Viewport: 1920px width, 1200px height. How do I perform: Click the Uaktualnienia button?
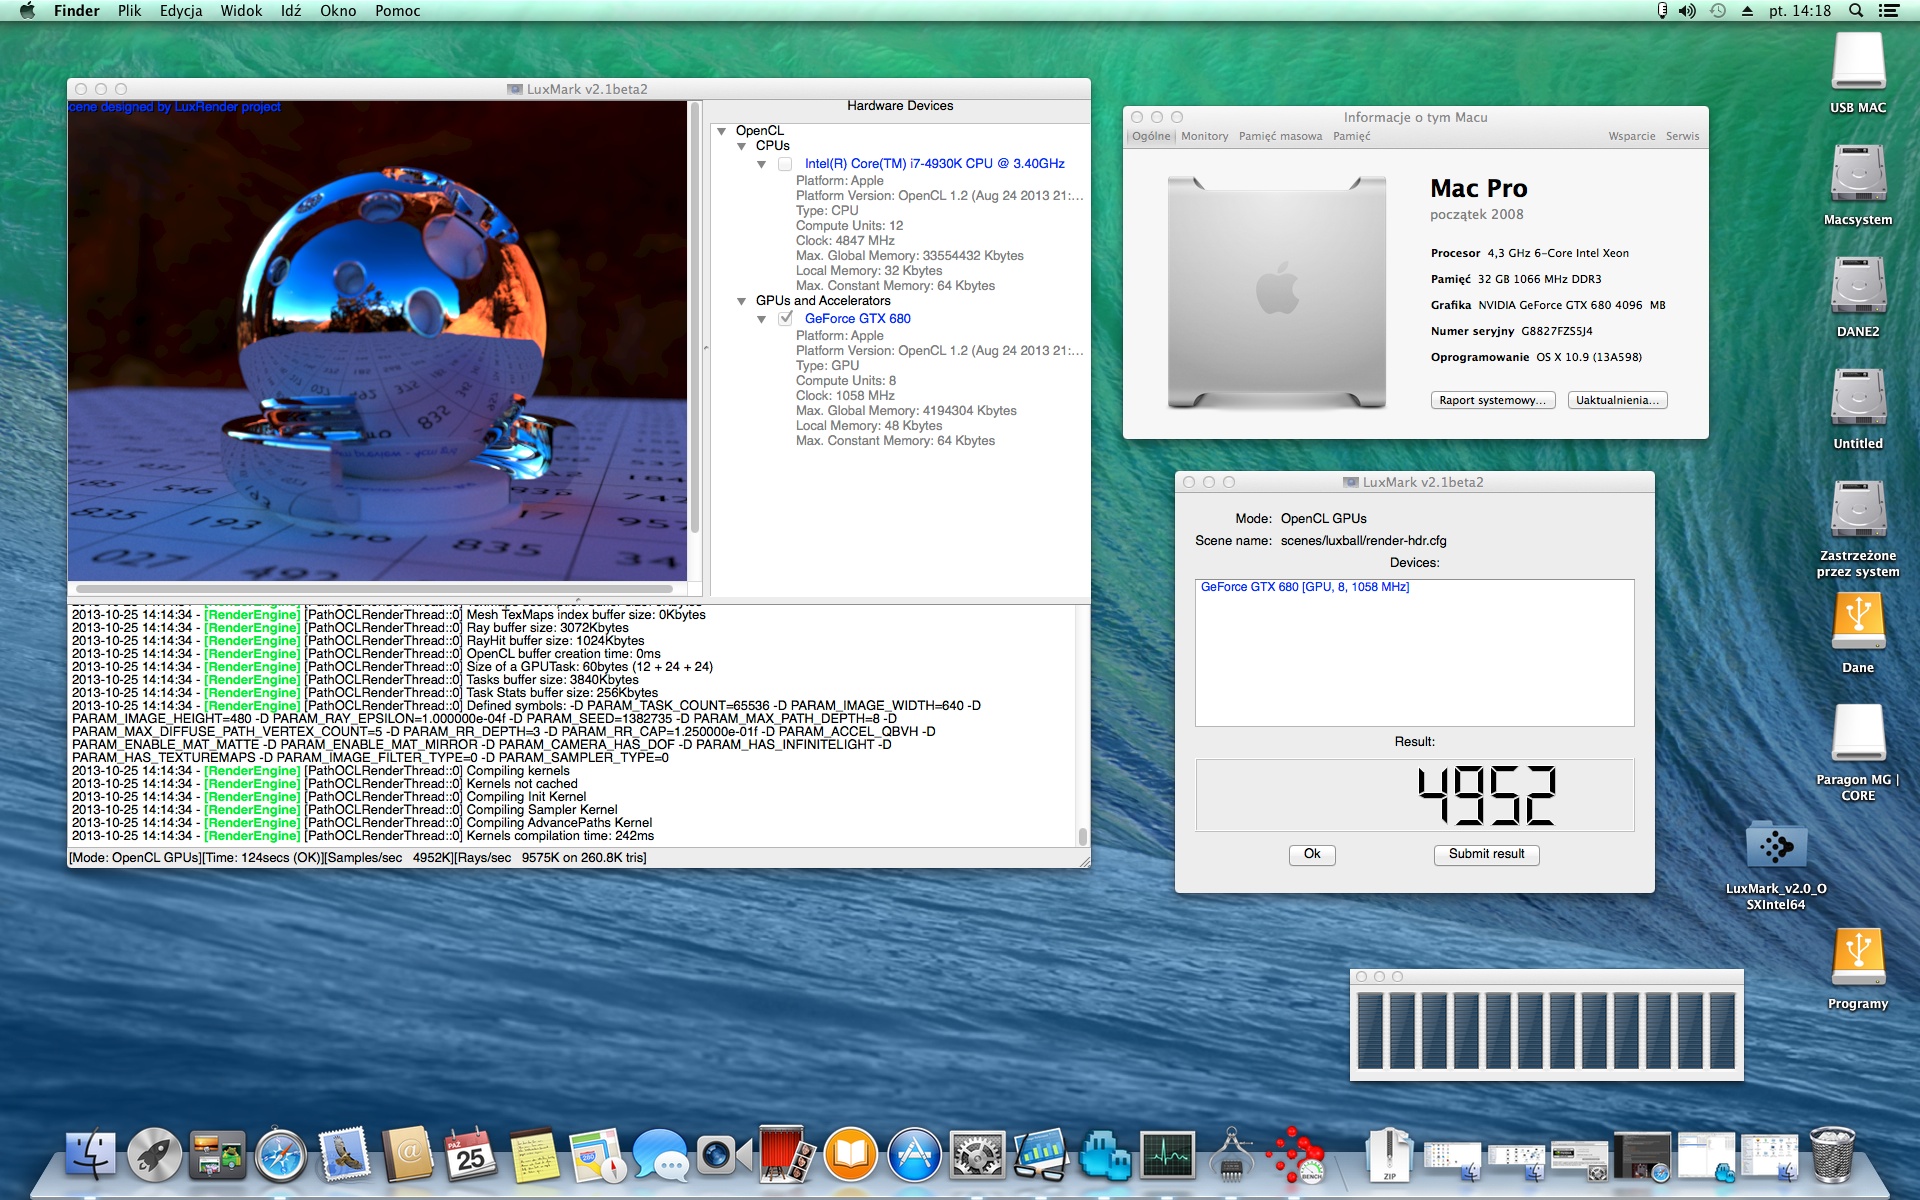pyautogui.click(x=1617, y=400)
